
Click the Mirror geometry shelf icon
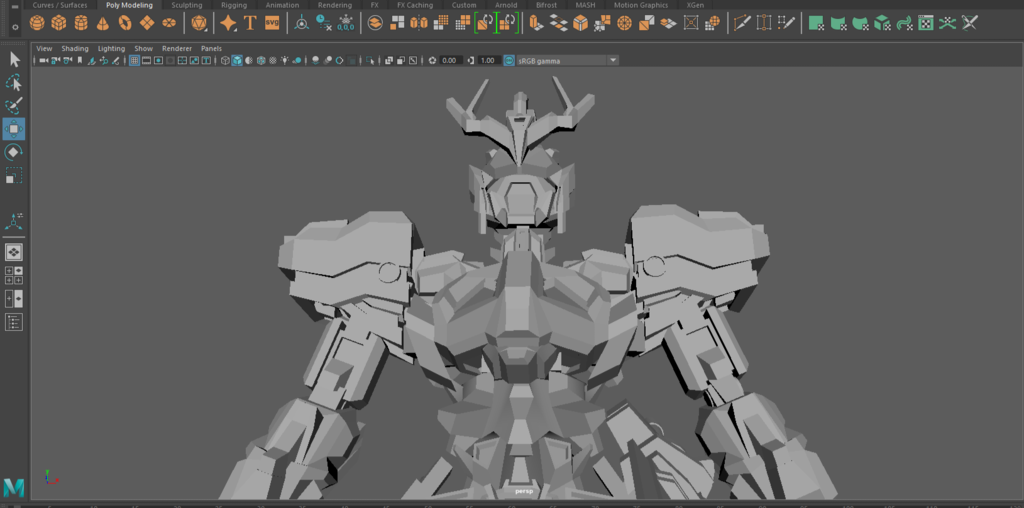419,24
